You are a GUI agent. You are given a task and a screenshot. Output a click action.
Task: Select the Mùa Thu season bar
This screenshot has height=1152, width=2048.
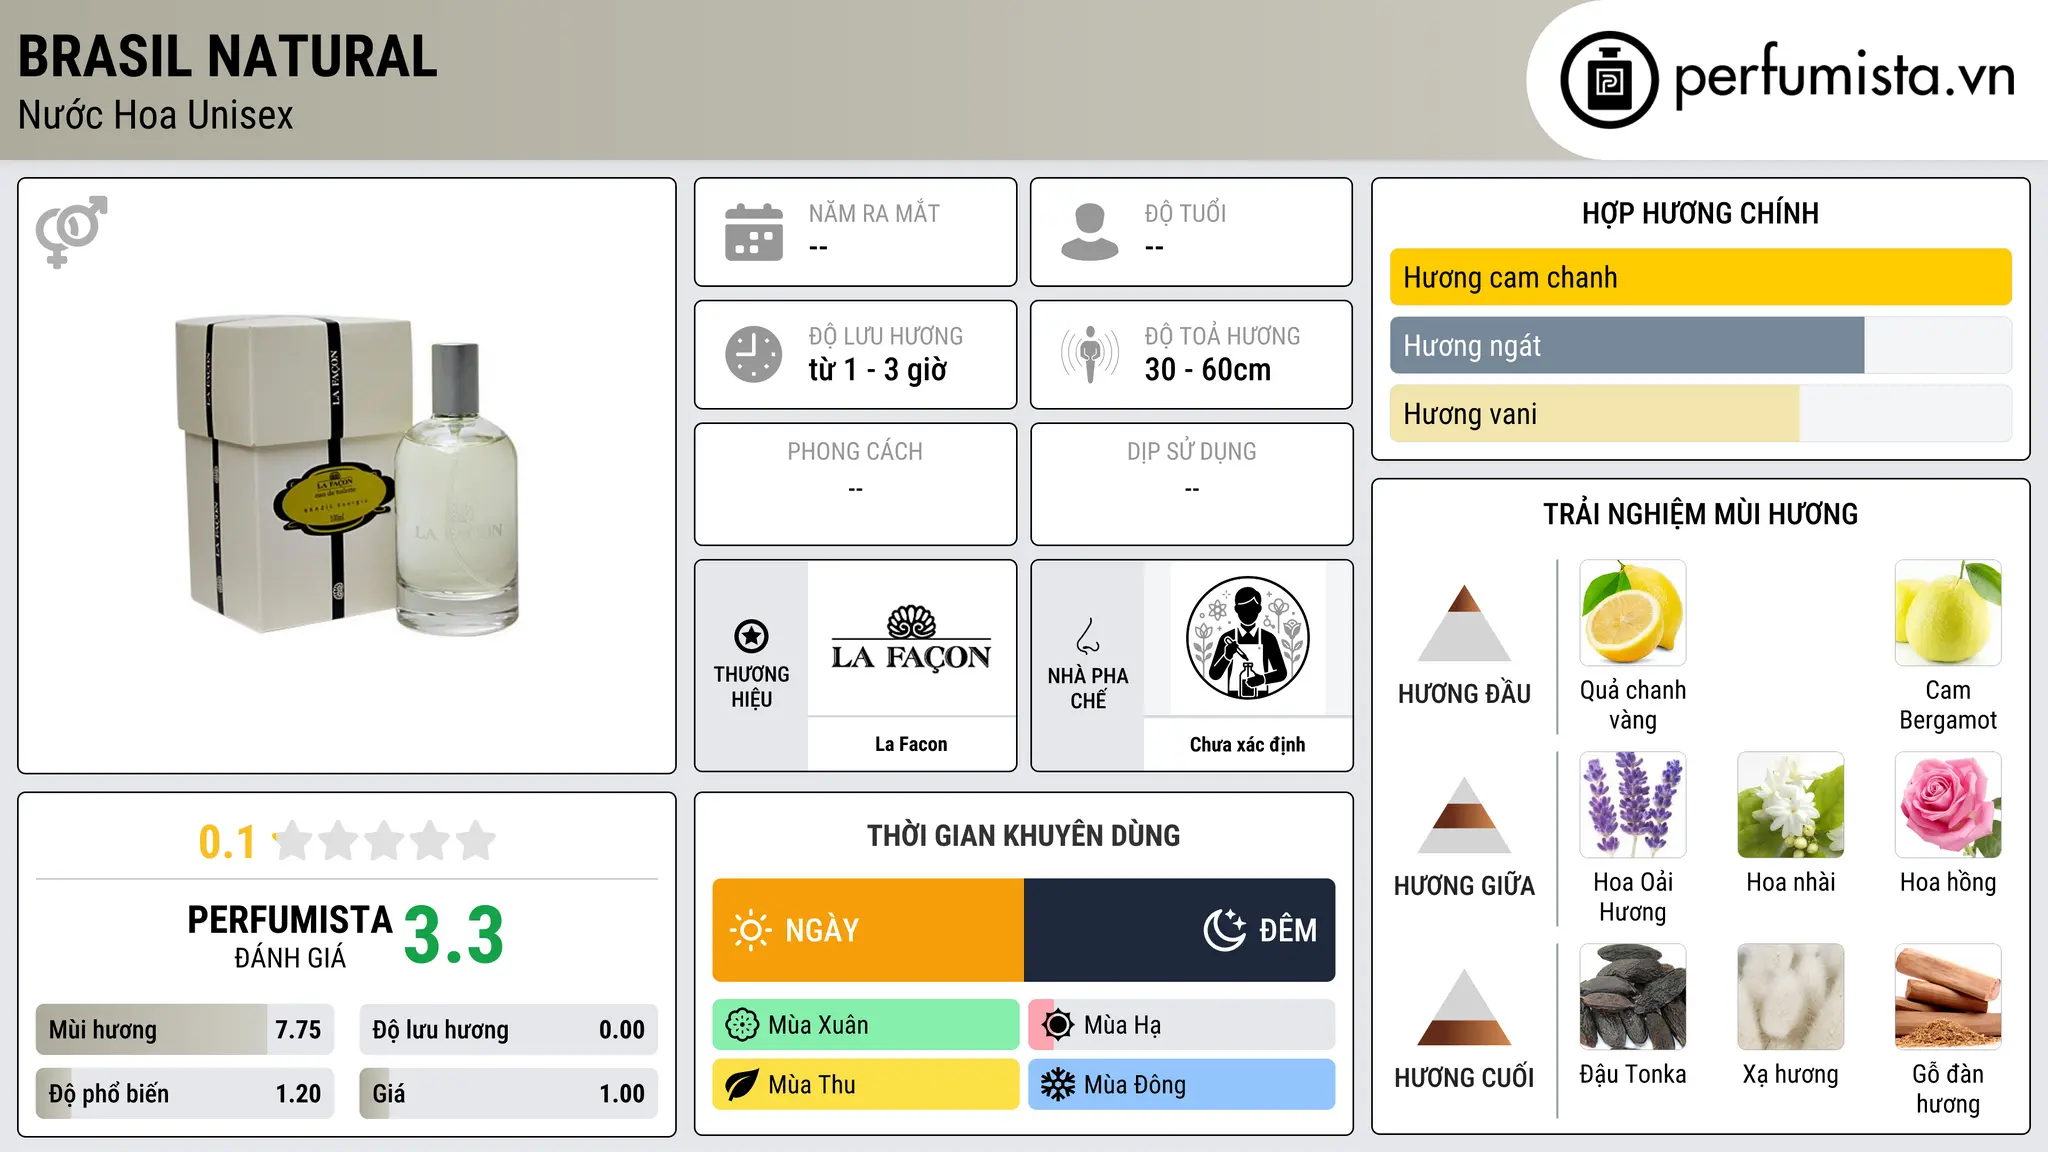(866, 1085)
